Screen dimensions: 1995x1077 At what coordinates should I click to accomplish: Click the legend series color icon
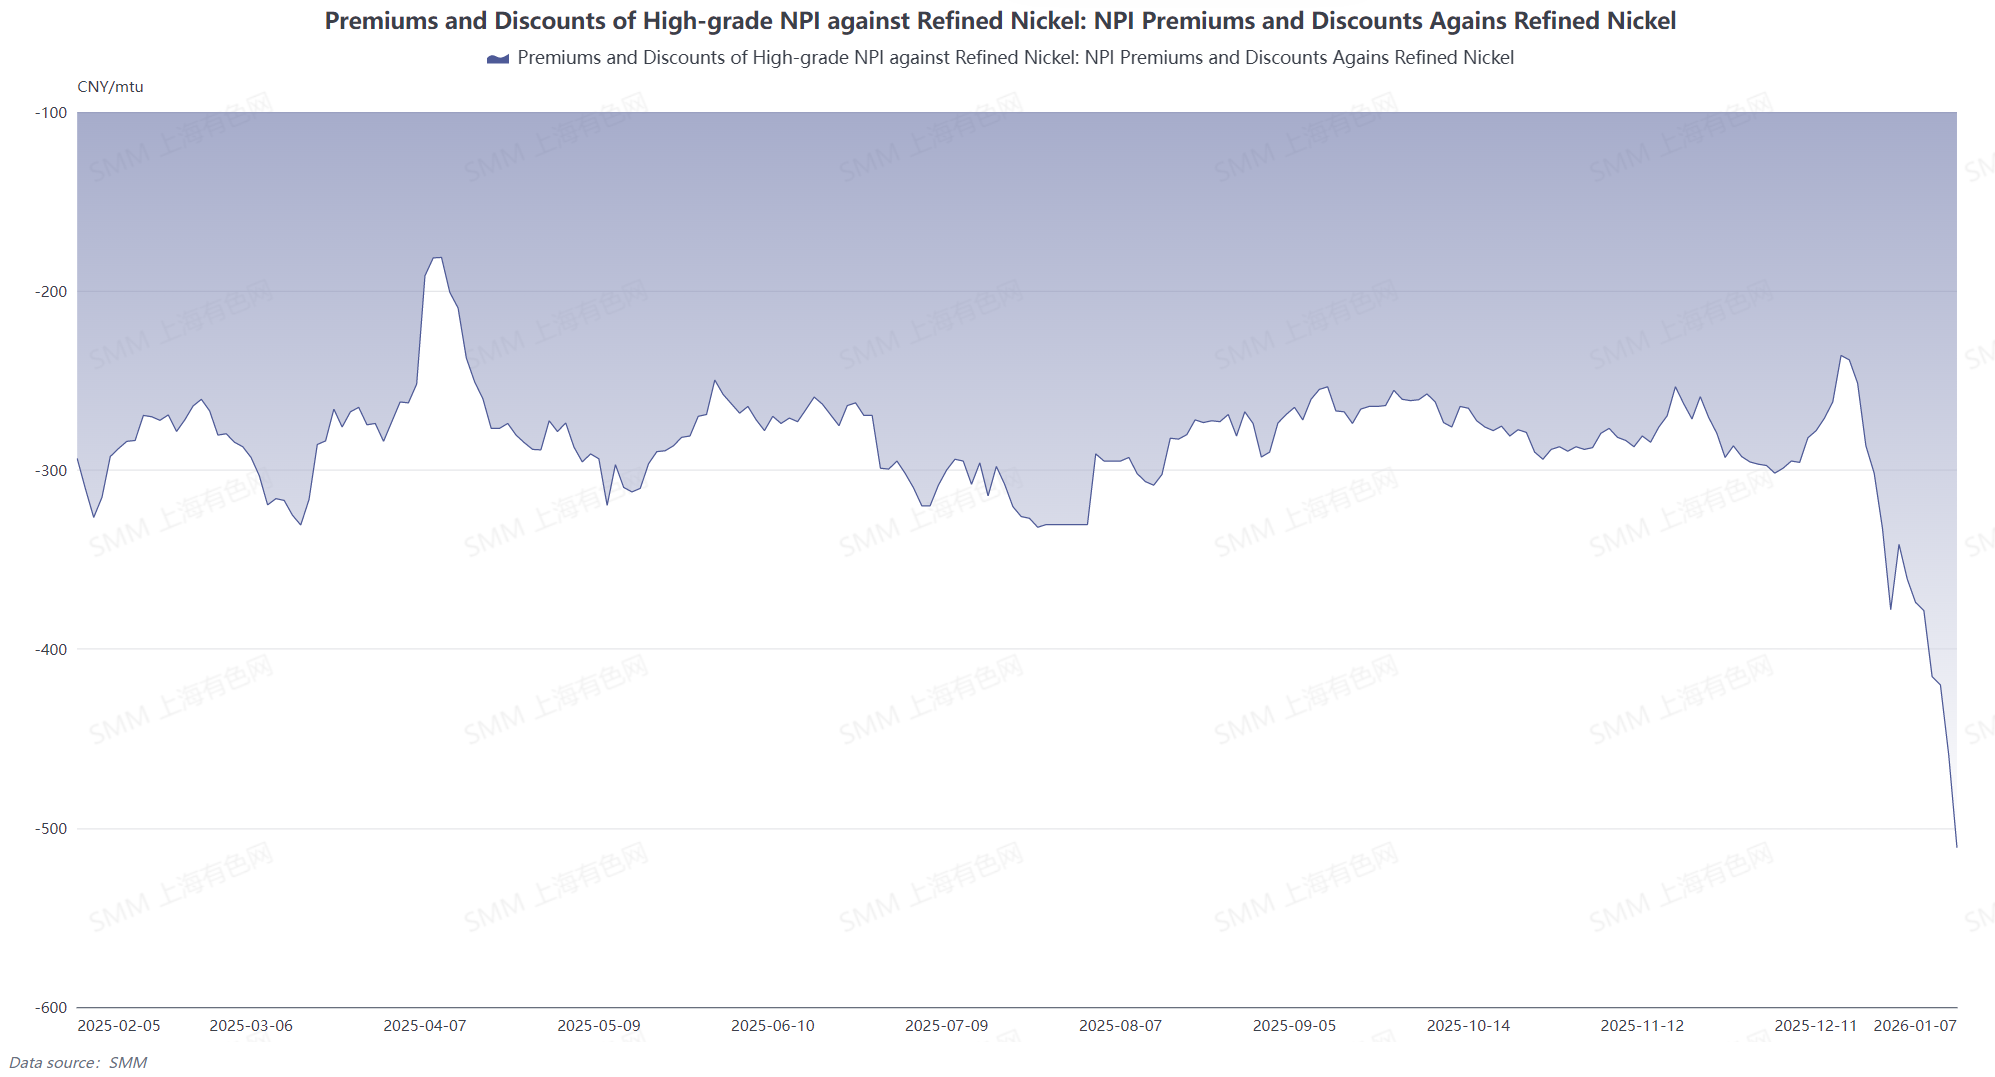[x=498, y=59]
